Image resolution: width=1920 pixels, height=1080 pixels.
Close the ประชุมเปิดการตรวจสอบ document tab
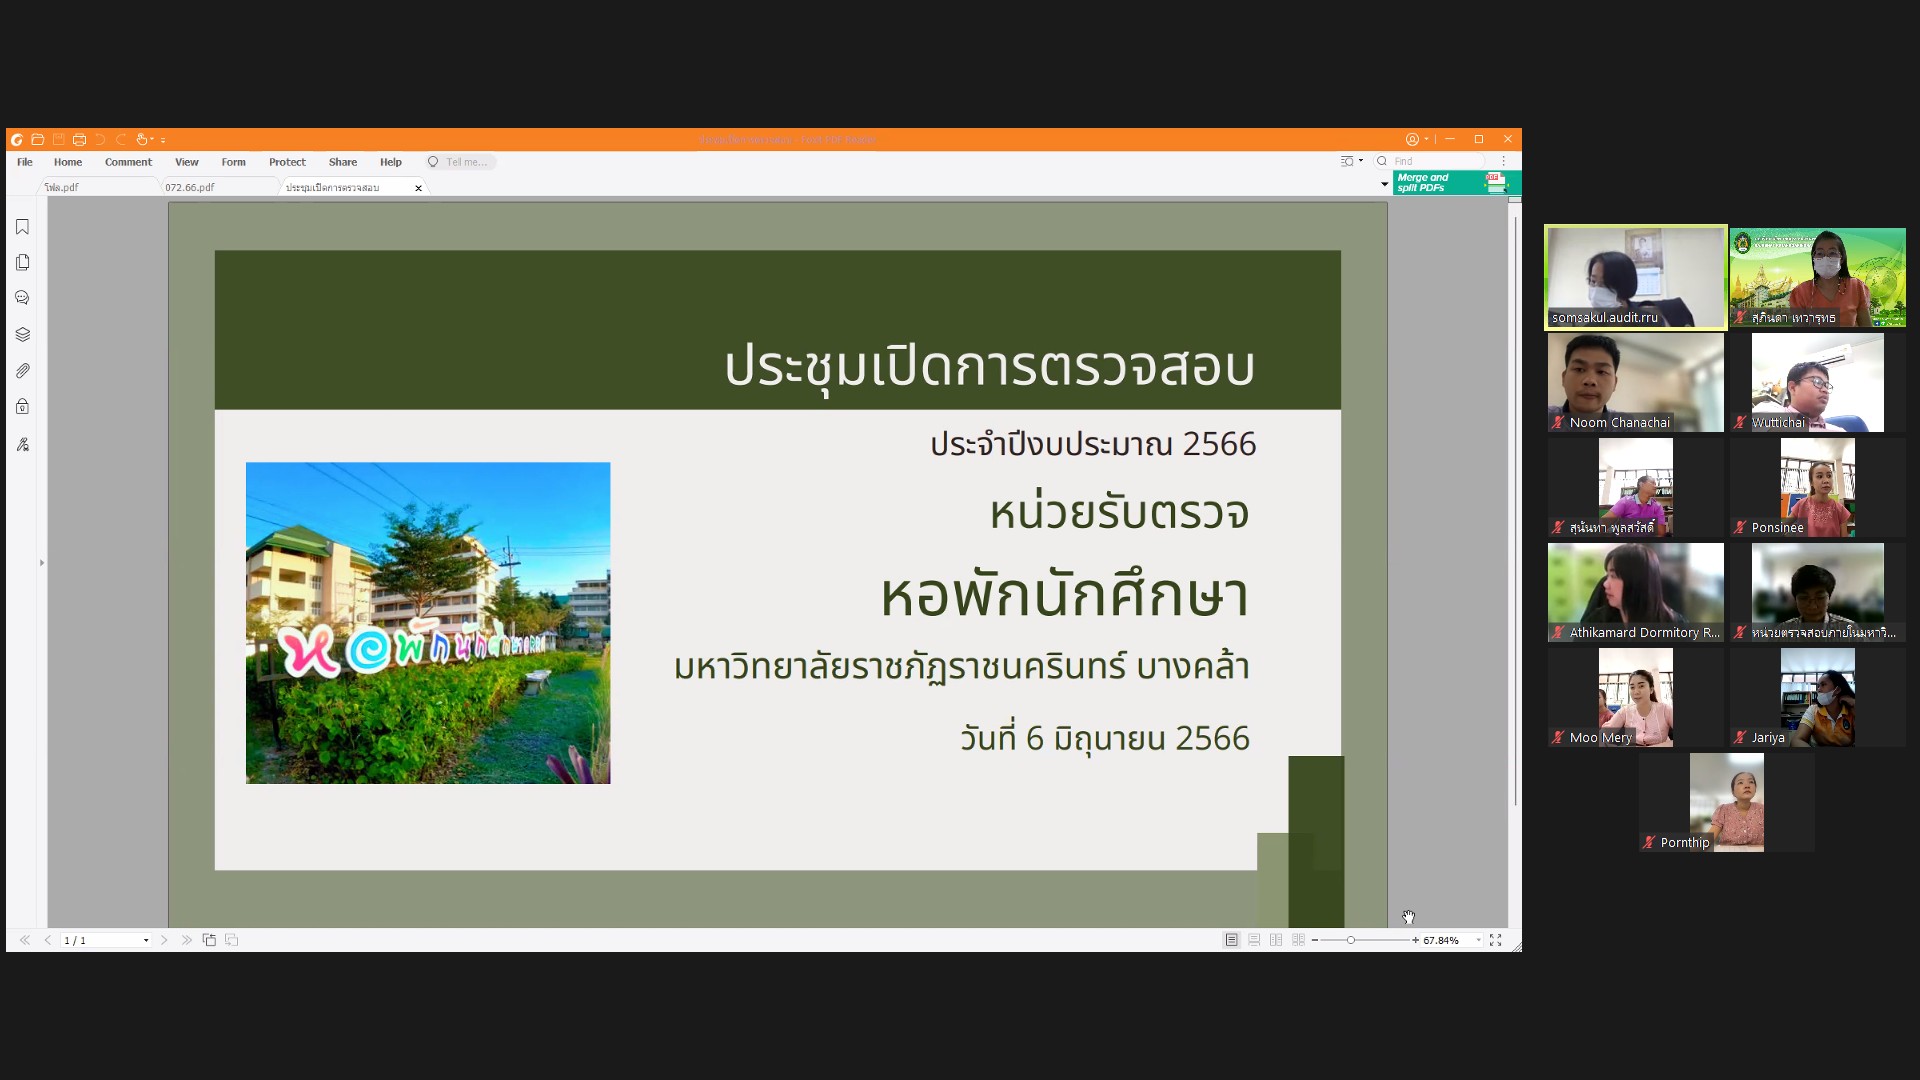pos(418,188)
